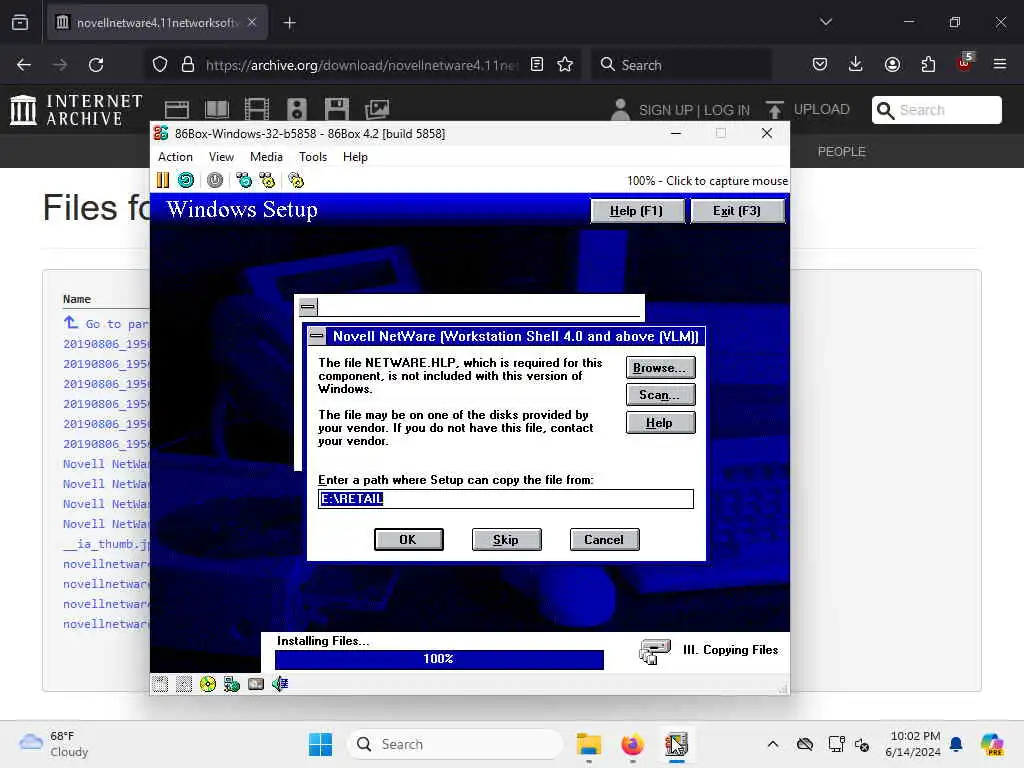Viewport: 1024px width, 768px height.
Task: Open the 86Box Tools menu
Action: click(x=313, y=157)
